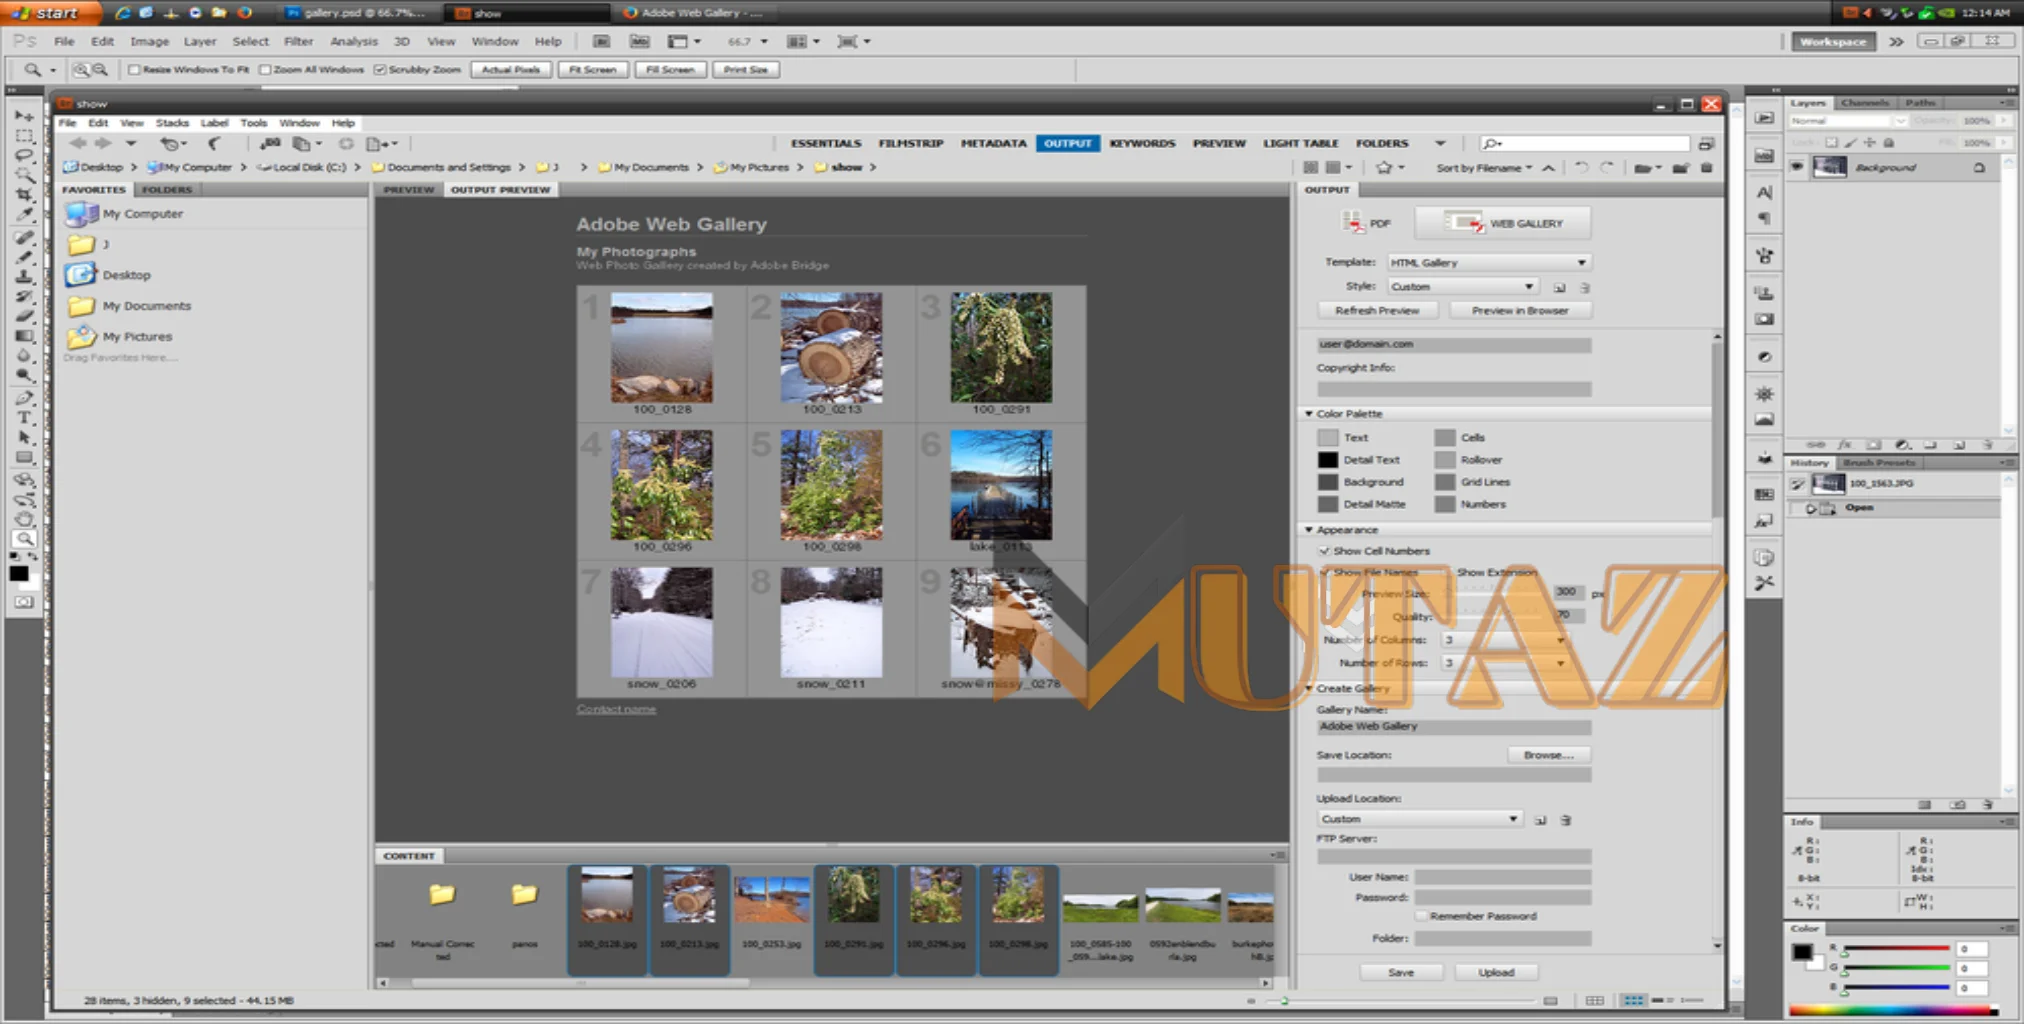Select the Gradient tool
Viewport: 2024px width, 1024px height.
24,336
